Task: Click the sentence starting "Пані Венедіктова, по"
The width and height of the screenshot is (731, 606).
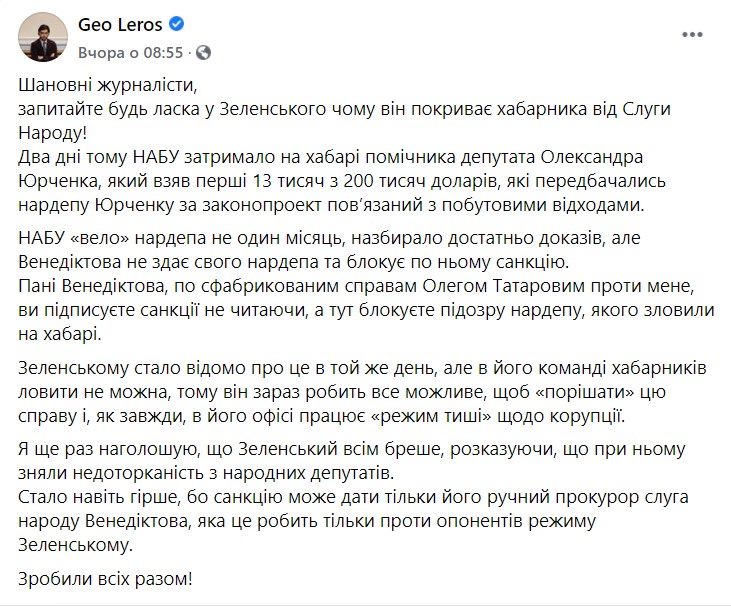Action: pos(366,310)
